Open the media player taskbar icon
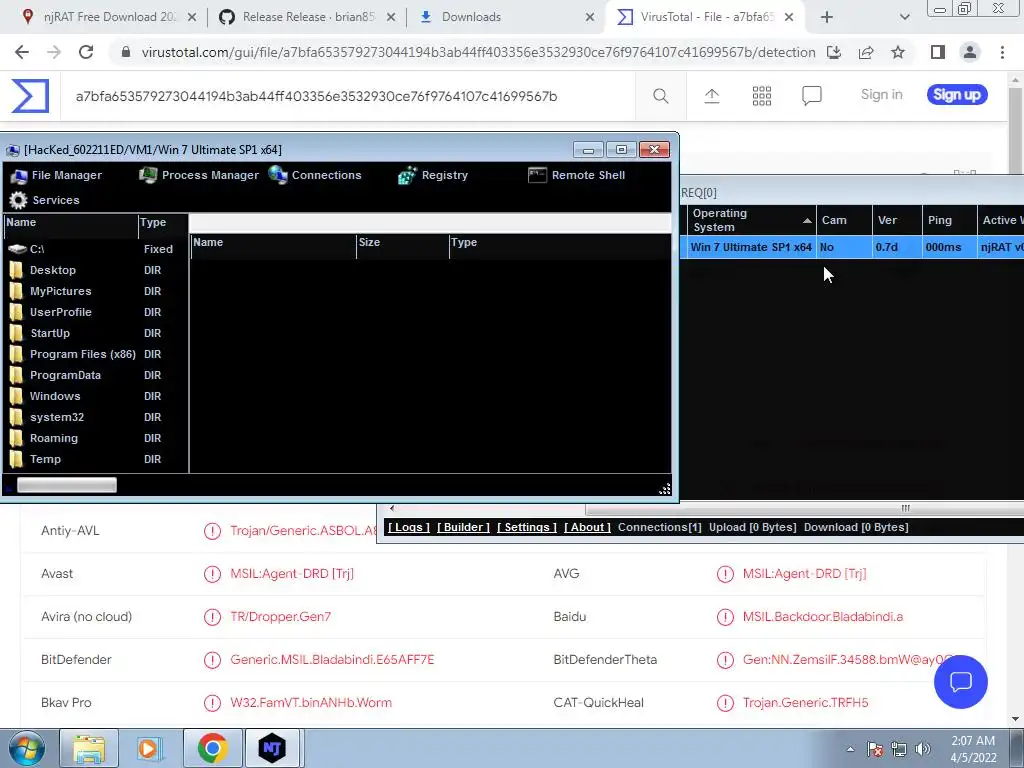This screenshot has width=1024, height=768. tap(149, 748)
